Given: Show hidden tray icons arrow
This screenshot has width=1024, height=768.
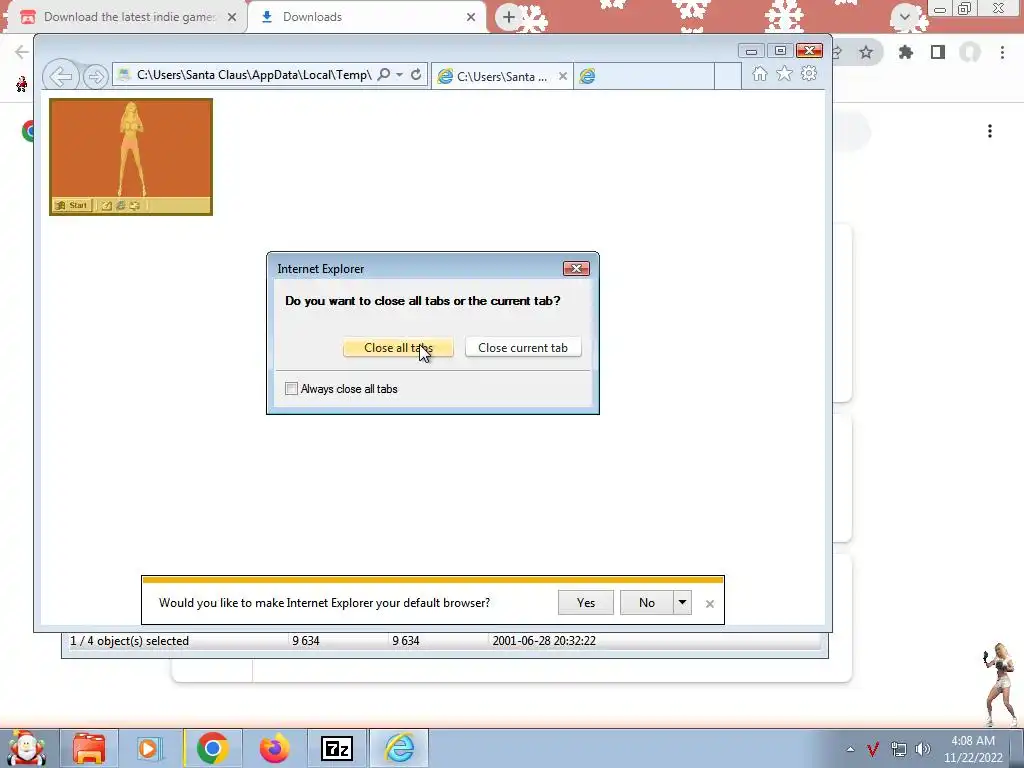Looking at the screenshot, I should pos(850,749).
